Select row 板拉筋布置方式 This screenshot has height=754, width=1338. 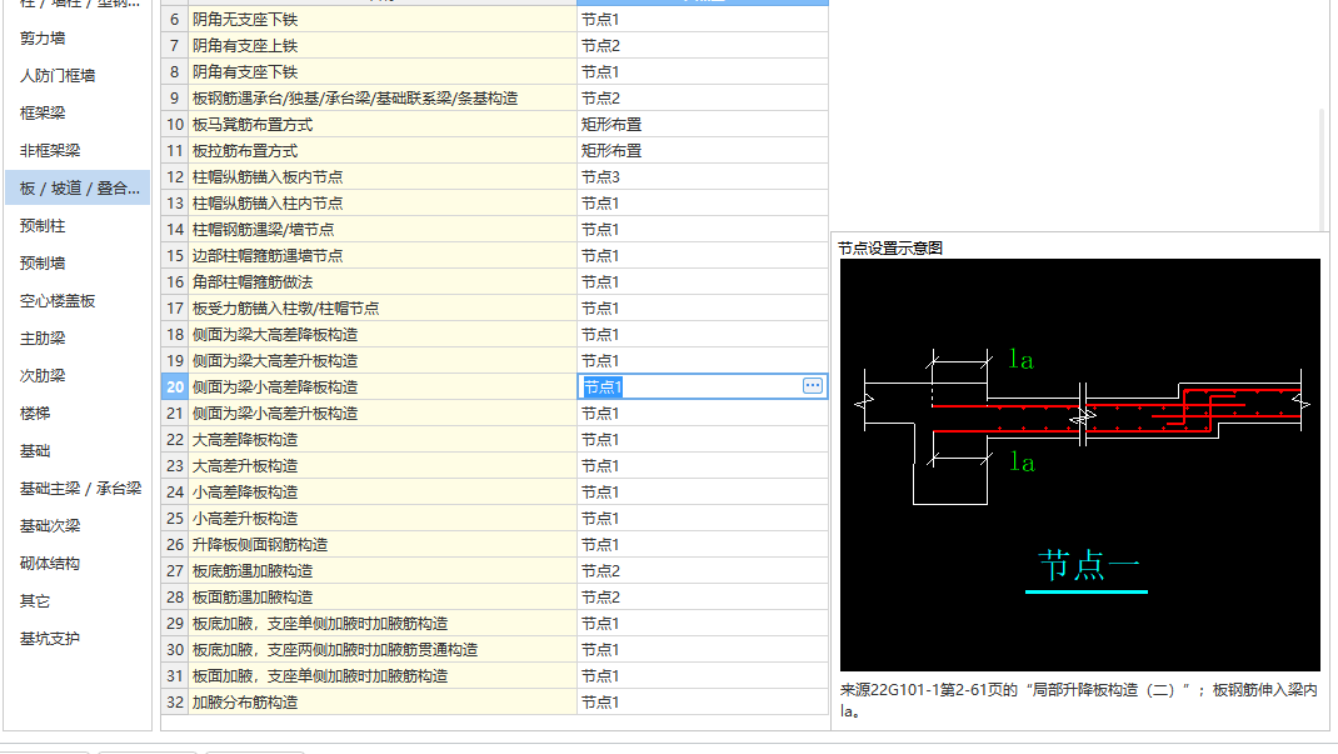(383, 151)
